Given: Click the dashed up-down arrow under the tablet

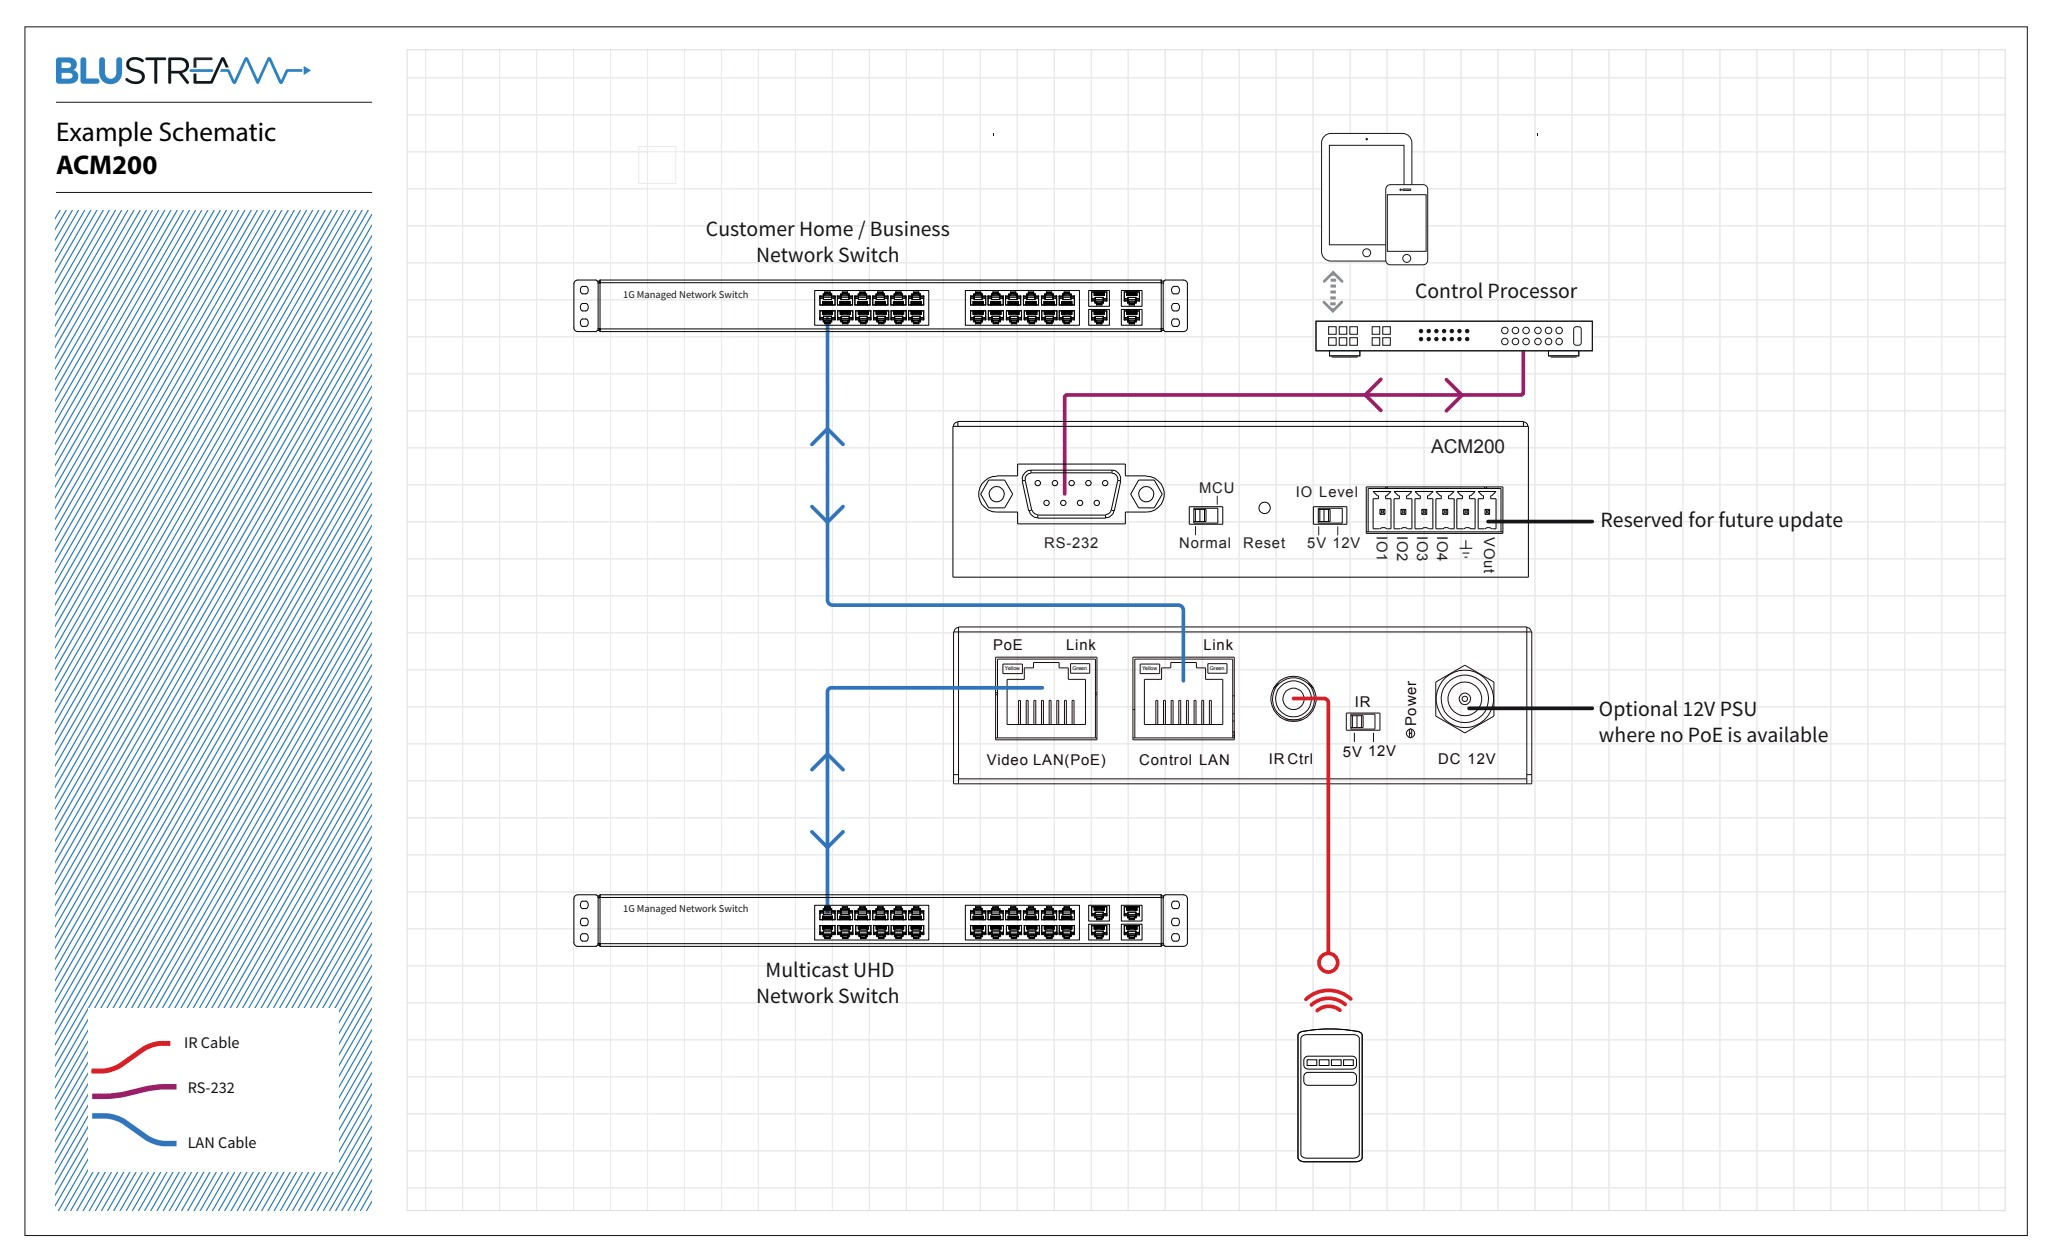Looking at the screenshot, I should click(x=1333, y=292).
